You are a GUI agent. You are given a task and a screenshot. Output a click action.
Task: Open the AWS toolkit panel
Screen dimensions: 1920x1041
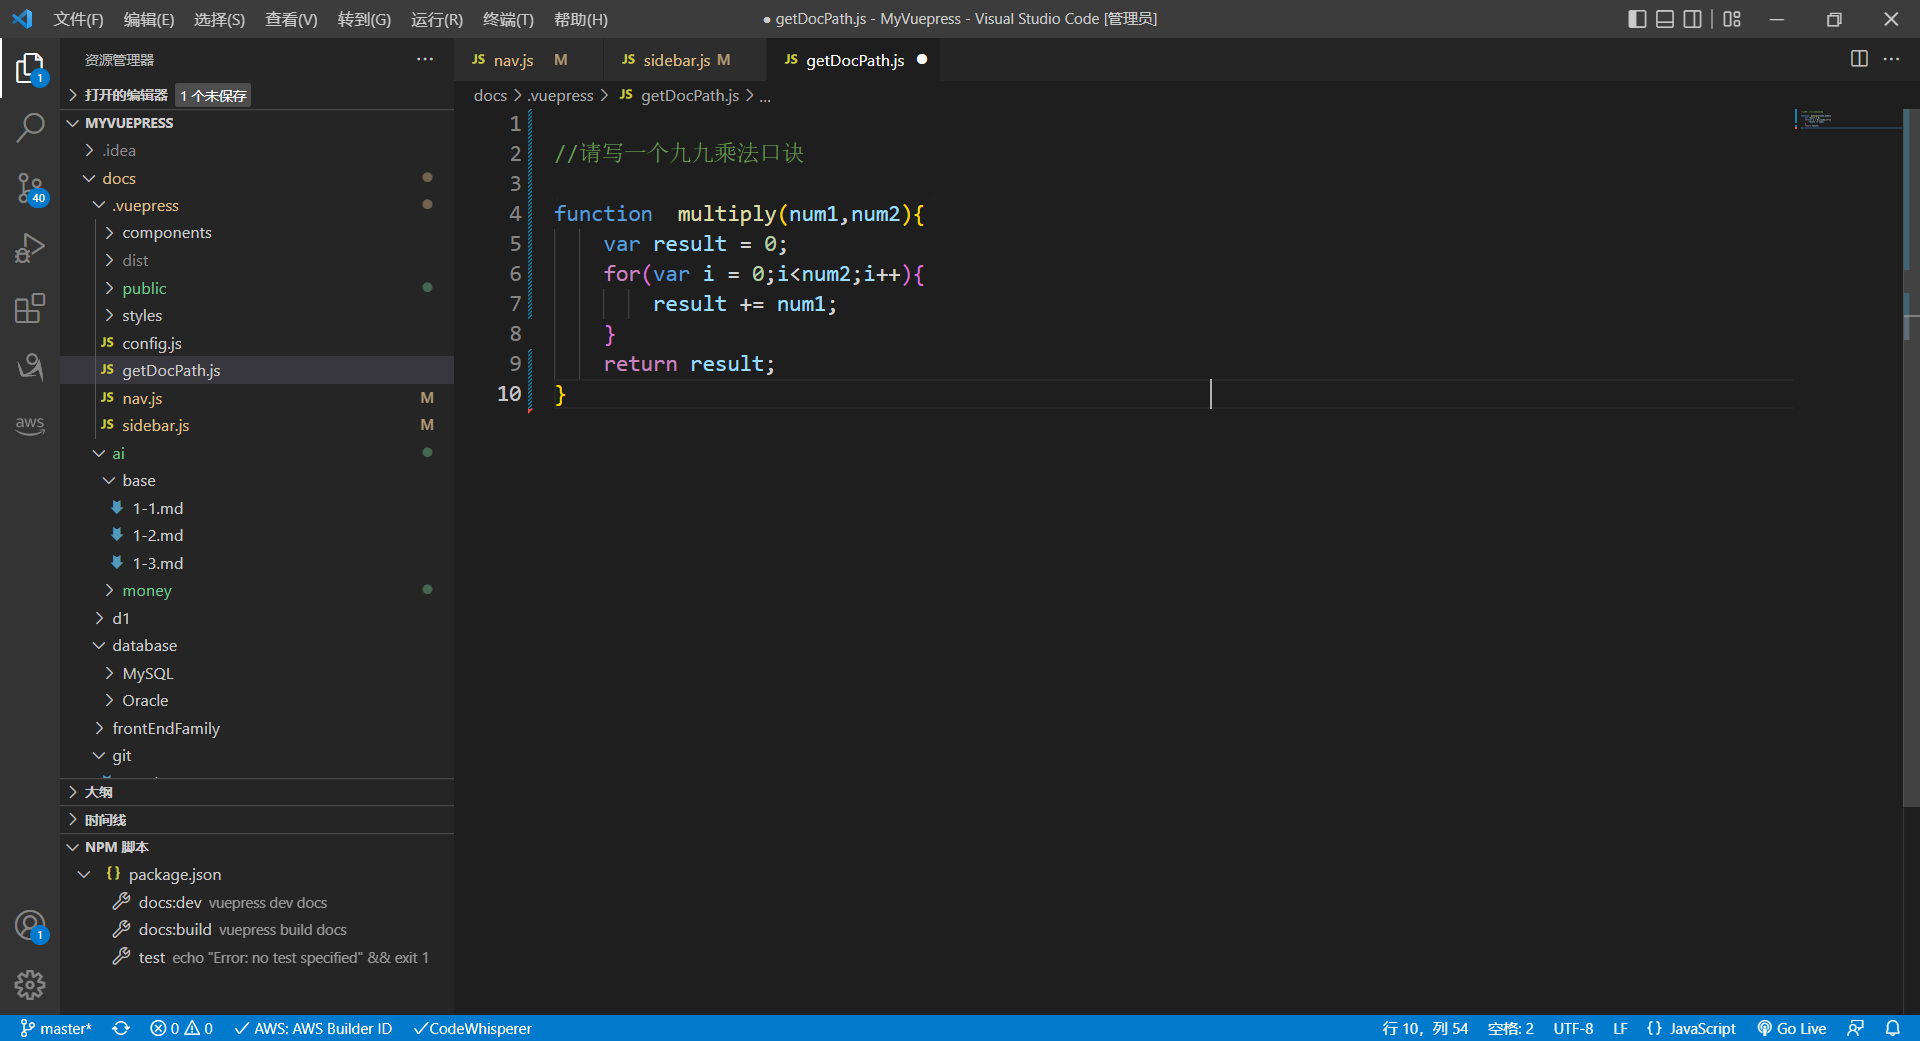[x=30, y=424]
